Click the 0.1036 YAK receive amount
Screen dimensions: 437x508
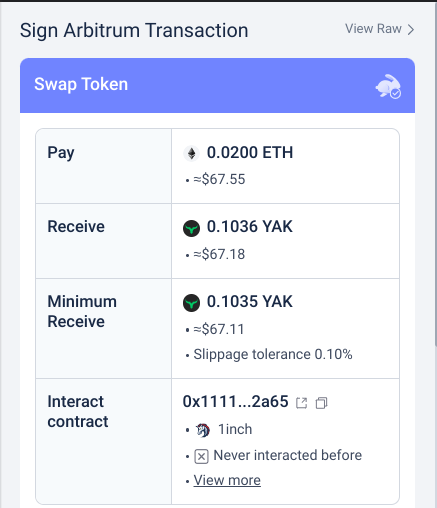(250, 227)
